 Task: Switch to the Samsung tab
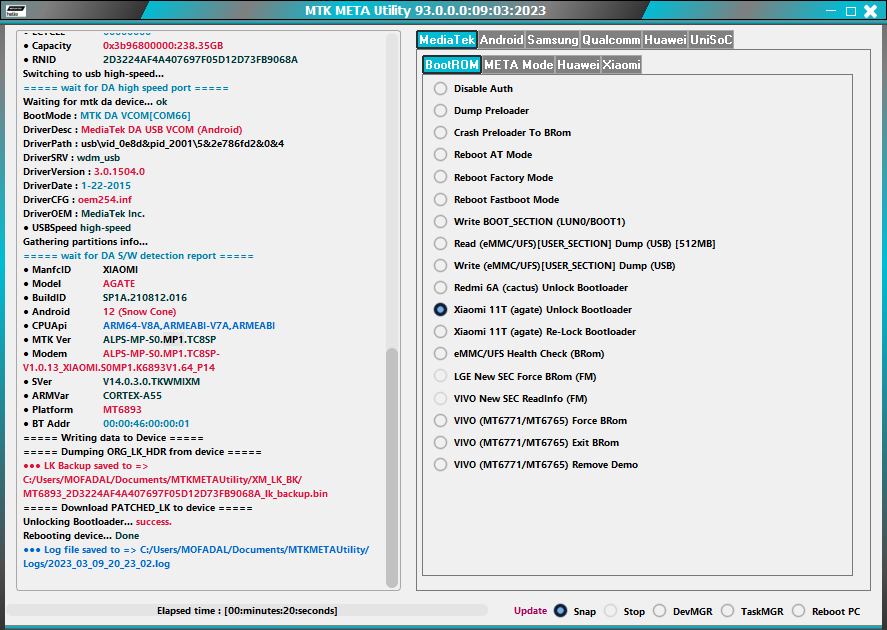coord(553,40)
